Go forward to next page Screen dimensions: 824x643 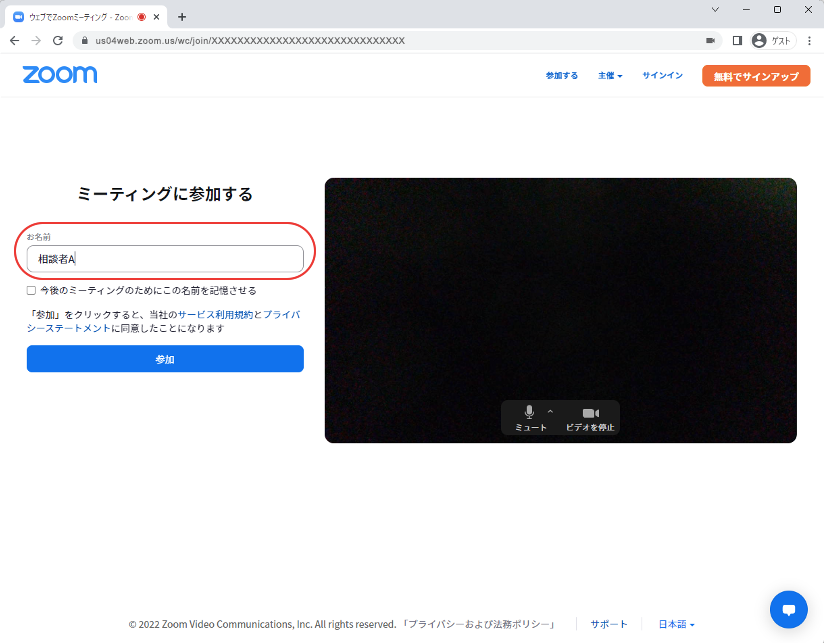point(36,40)
